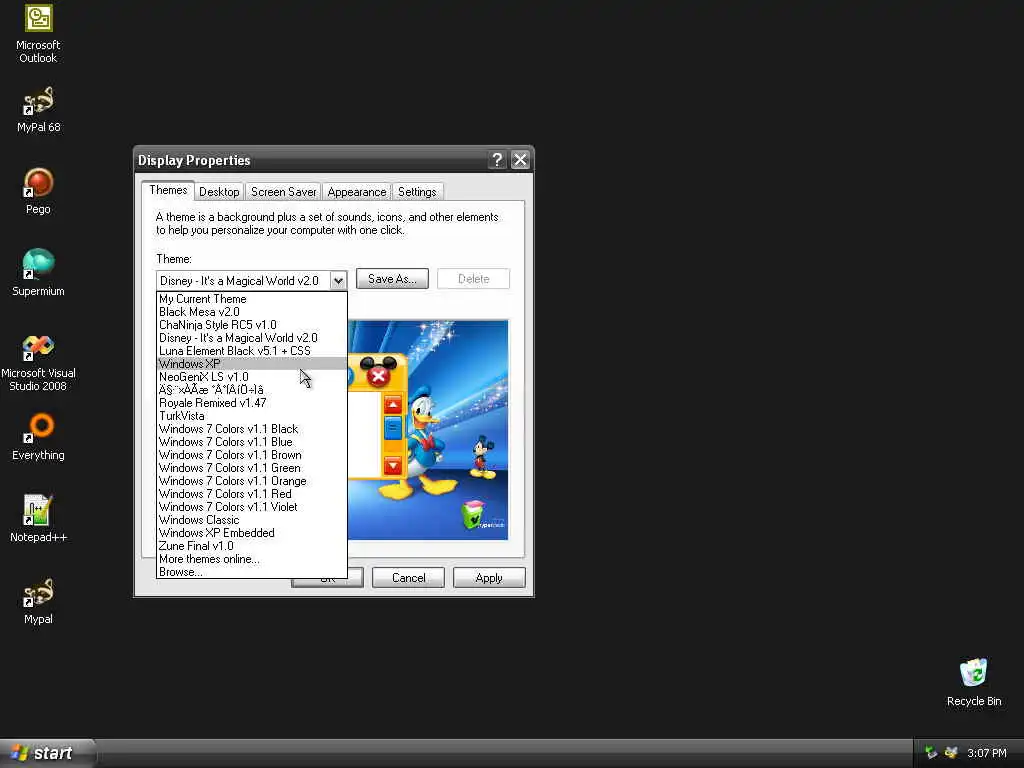Switch to the Desktop tab
Image resolution: width=1024 pixels, height=768 pixels.
(x=219, y=192)
